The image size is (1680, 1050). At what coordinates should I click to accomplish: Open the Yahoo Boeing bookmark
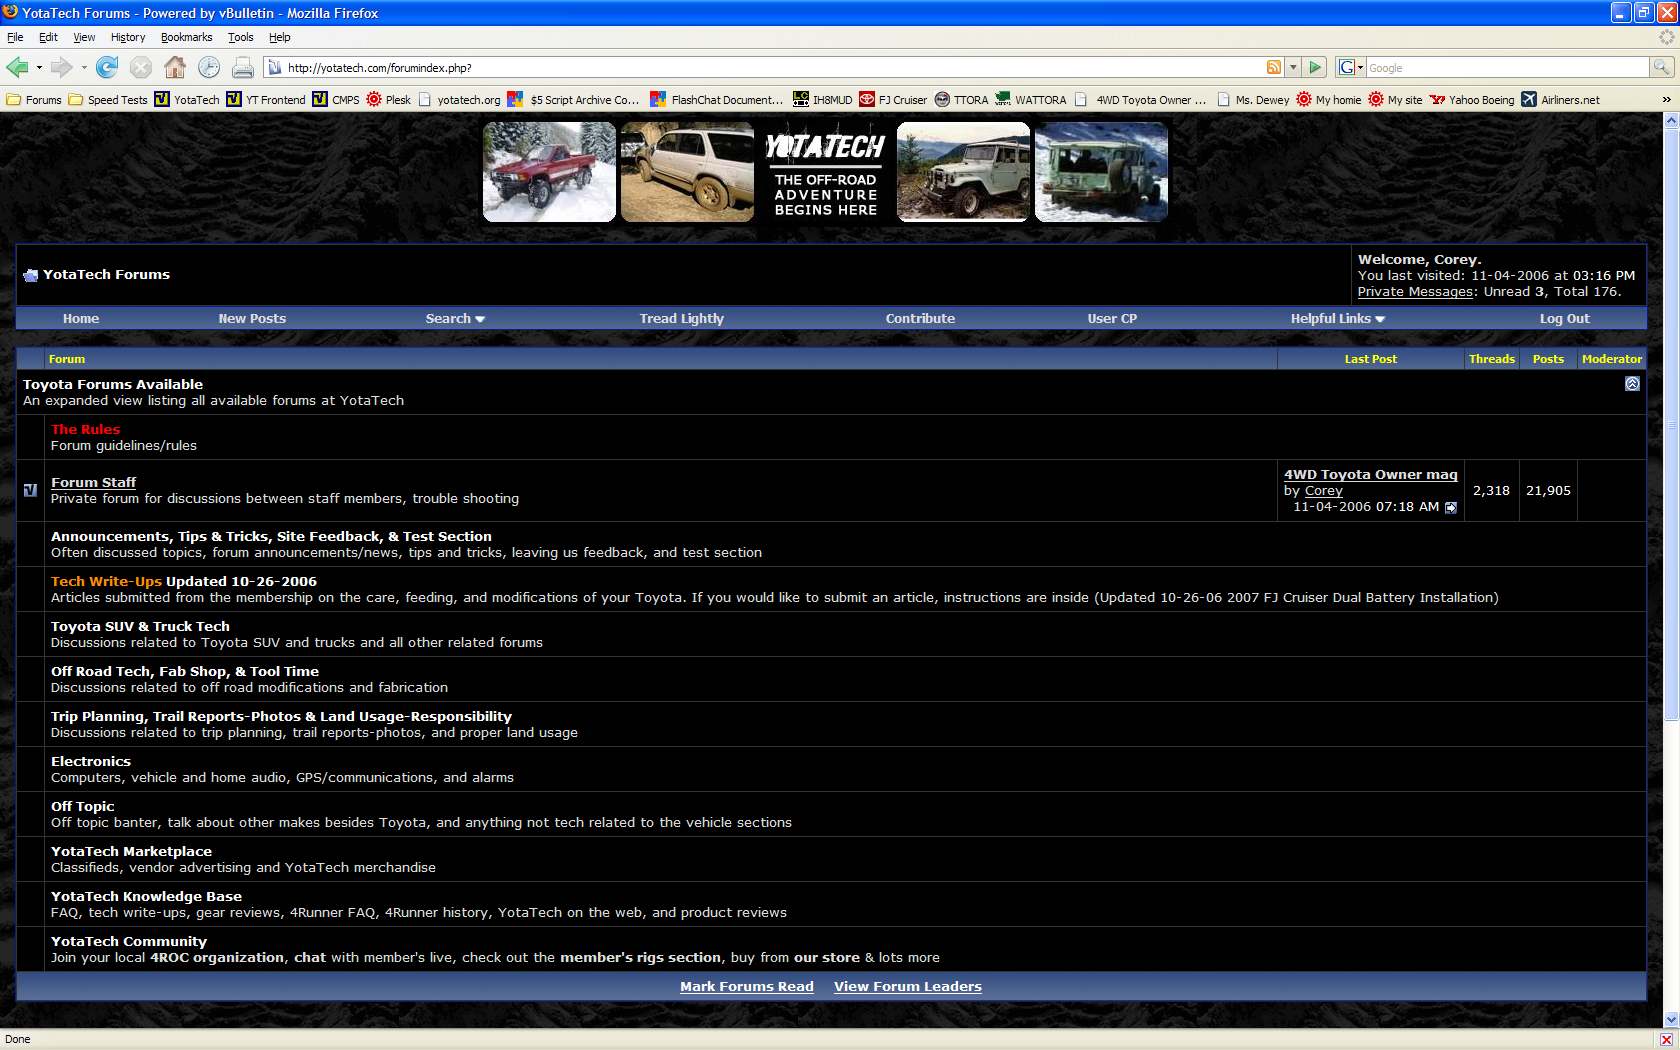(x=1472, y=100)
